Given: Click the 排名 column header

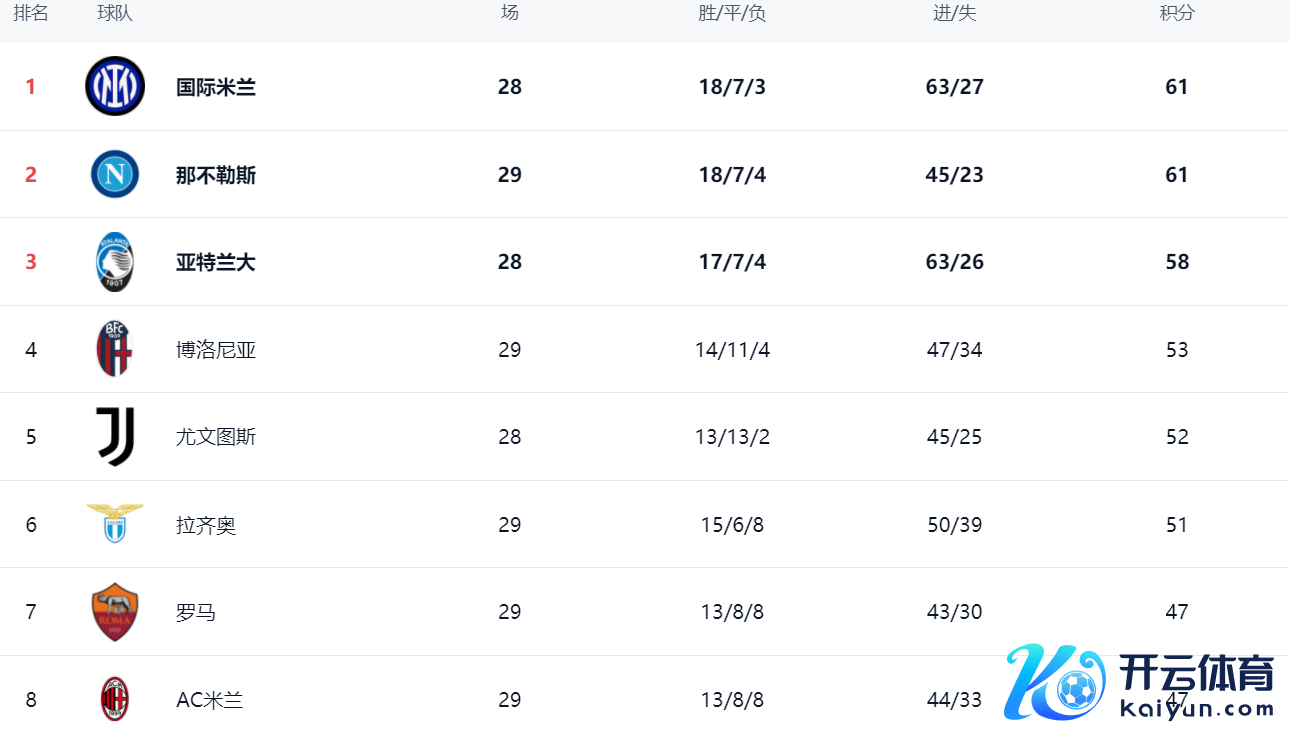Looking at the screenshot, I should (x=31, y=13).
